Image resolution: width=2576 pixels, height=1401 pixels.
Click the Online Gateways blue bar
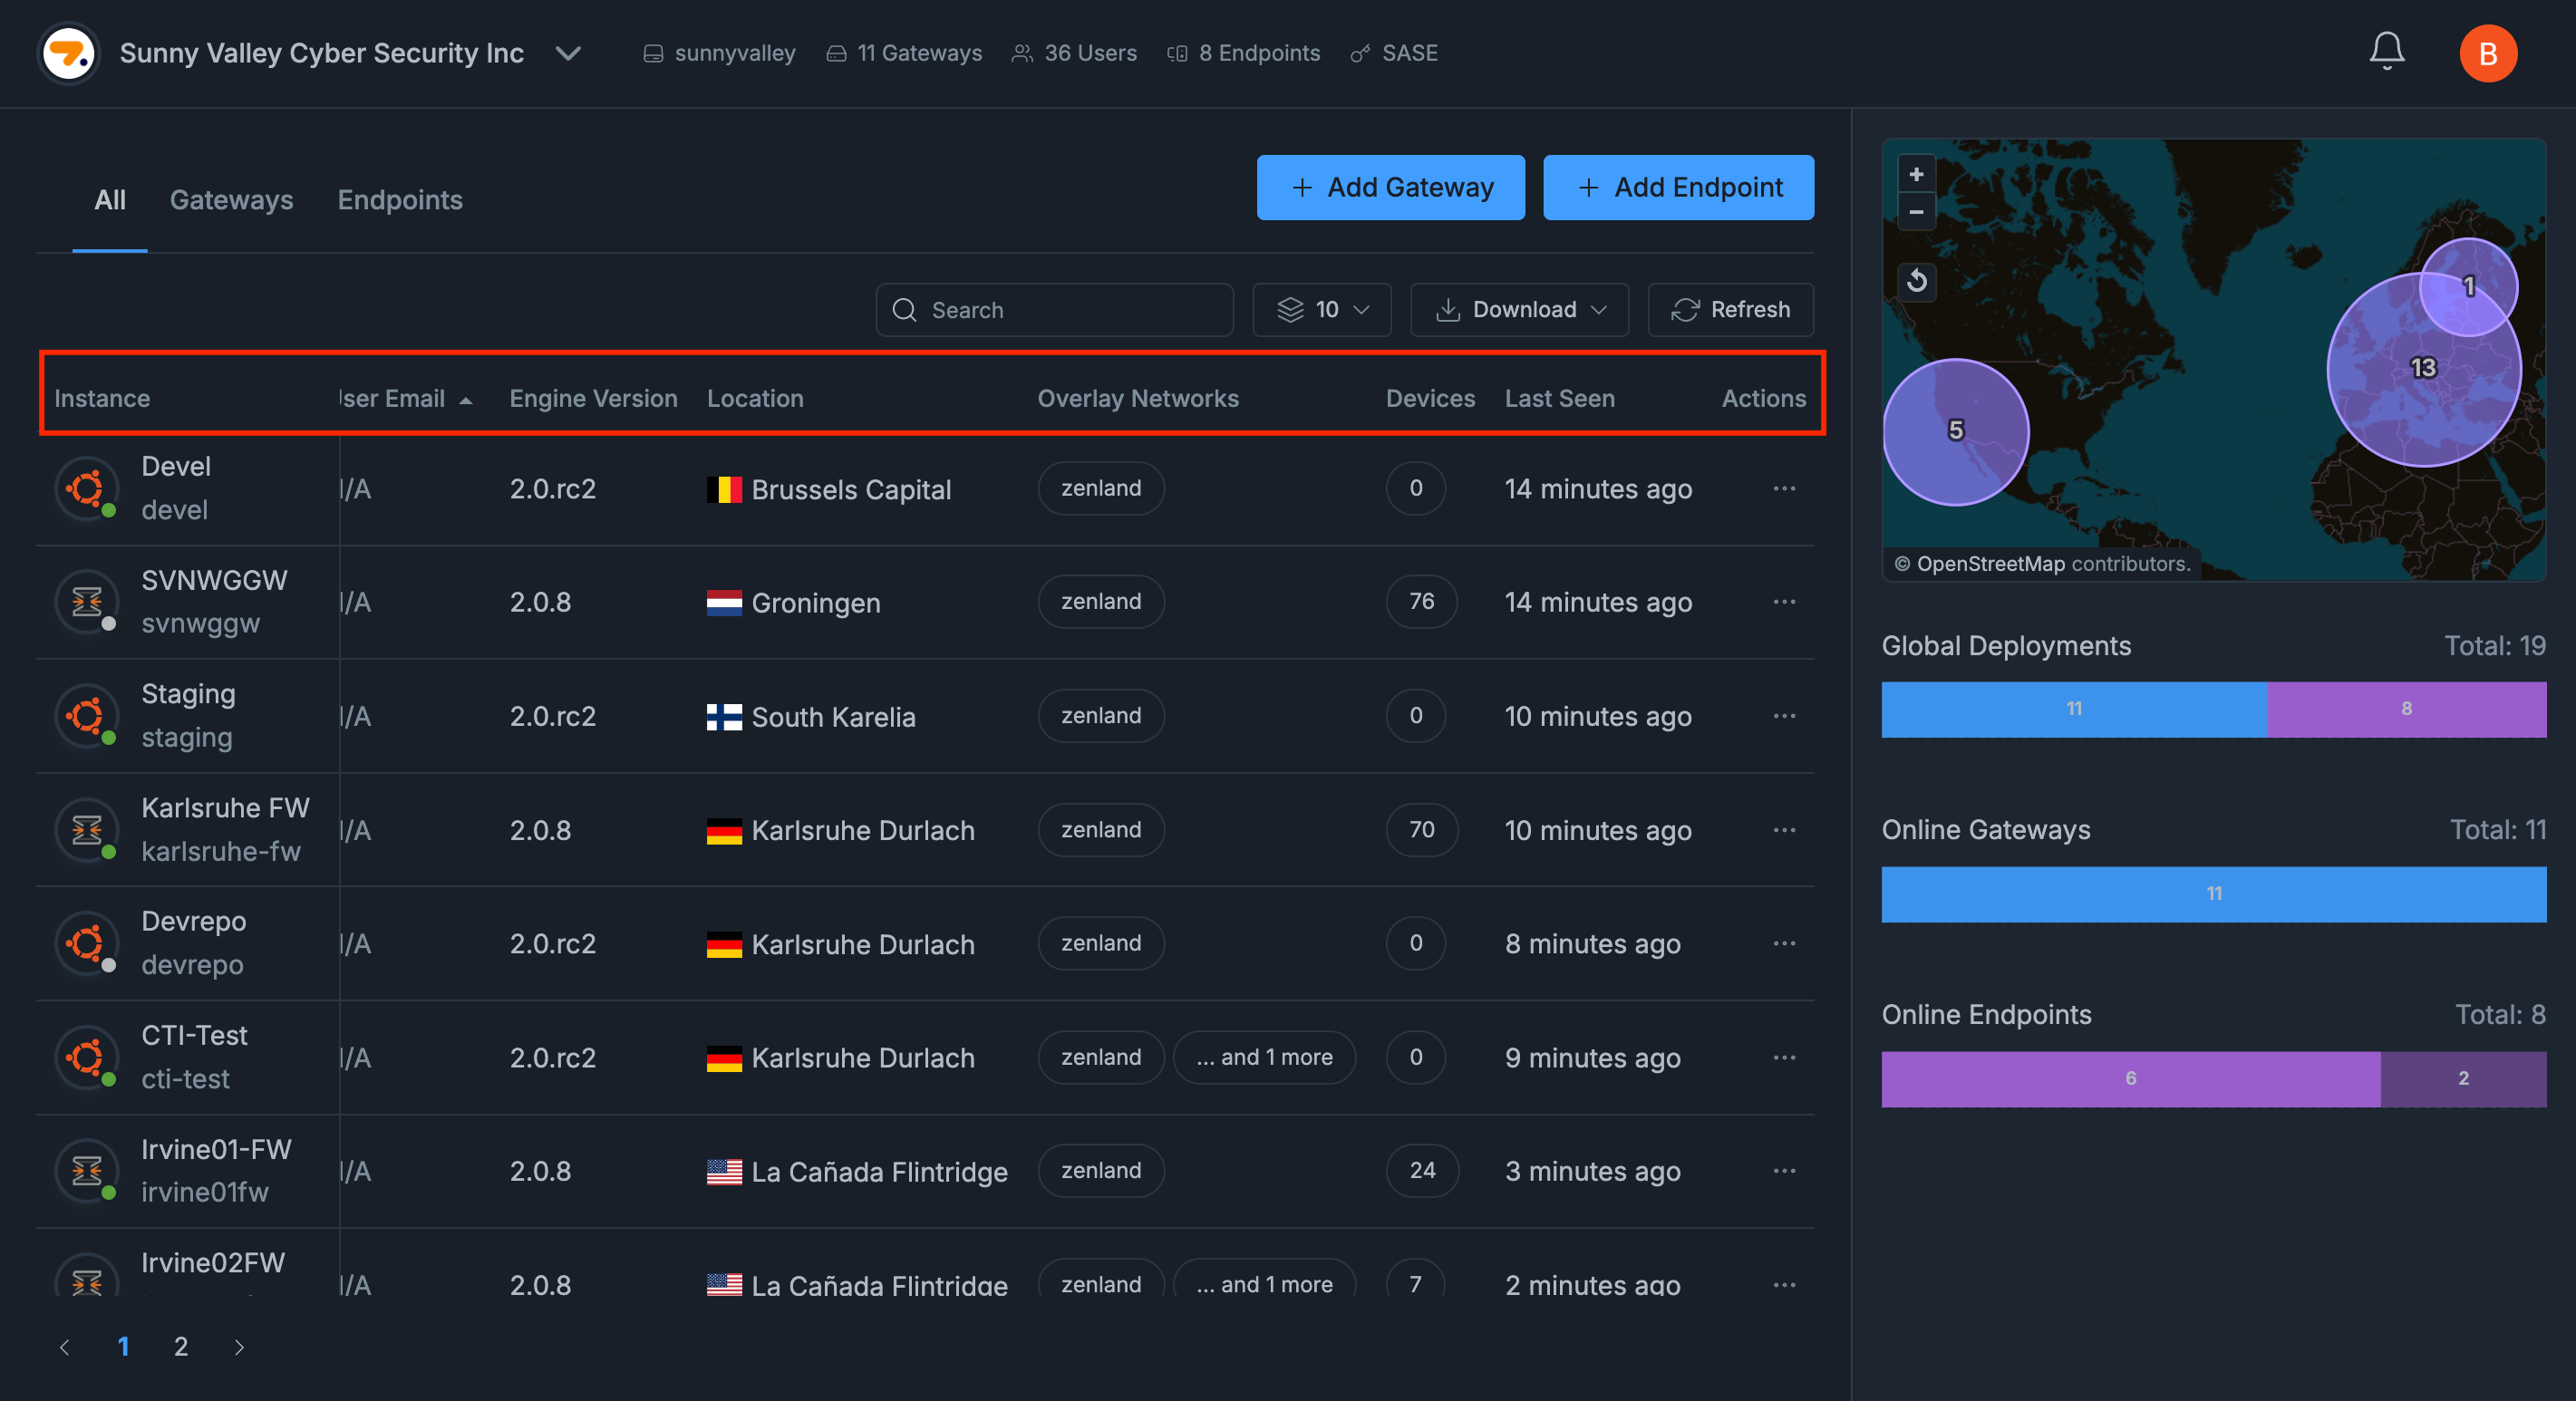[2213, 894]
